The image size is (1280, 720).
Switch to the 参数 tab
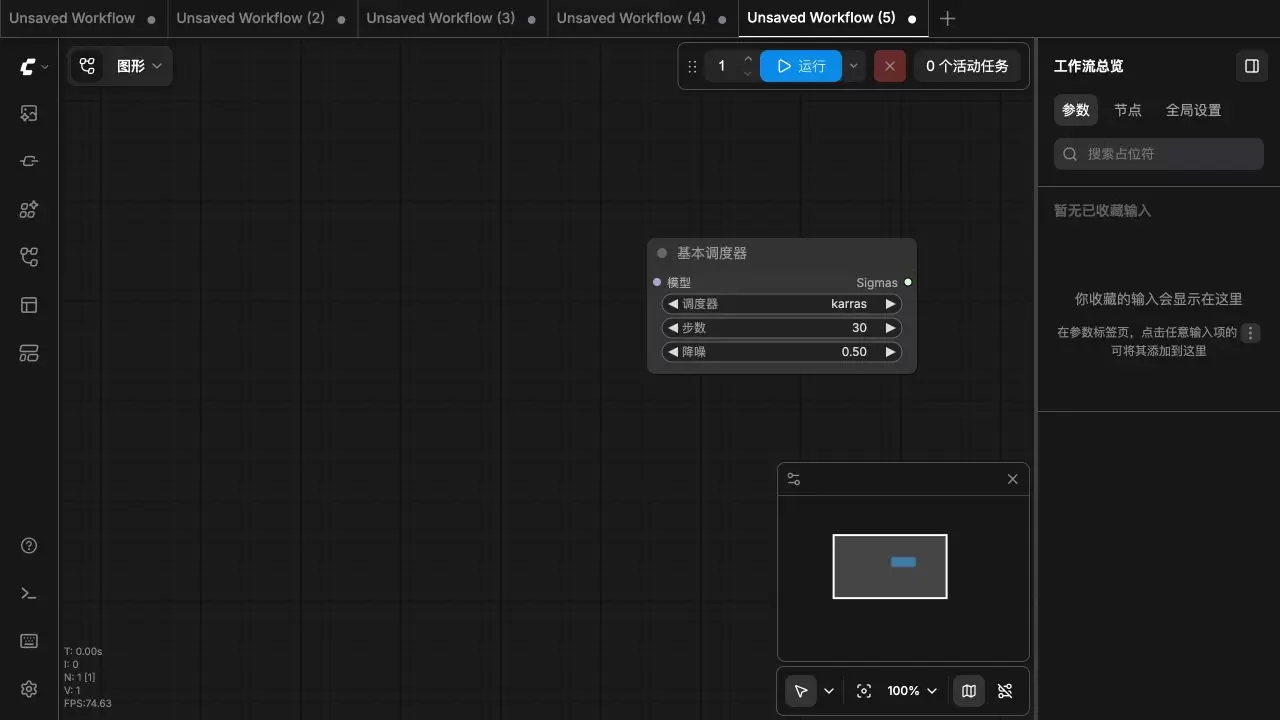pos(1076,110)
